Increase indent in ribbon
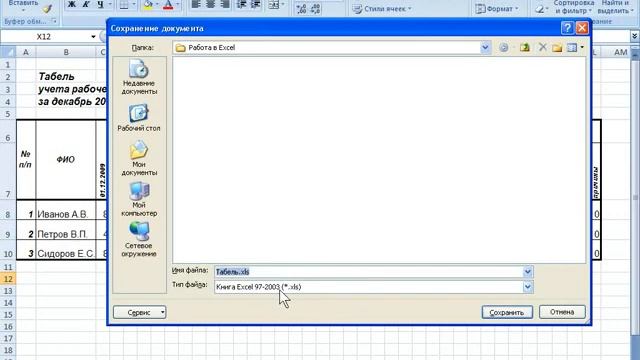Viewport: 640px width, 360px height. pos(256,4)
